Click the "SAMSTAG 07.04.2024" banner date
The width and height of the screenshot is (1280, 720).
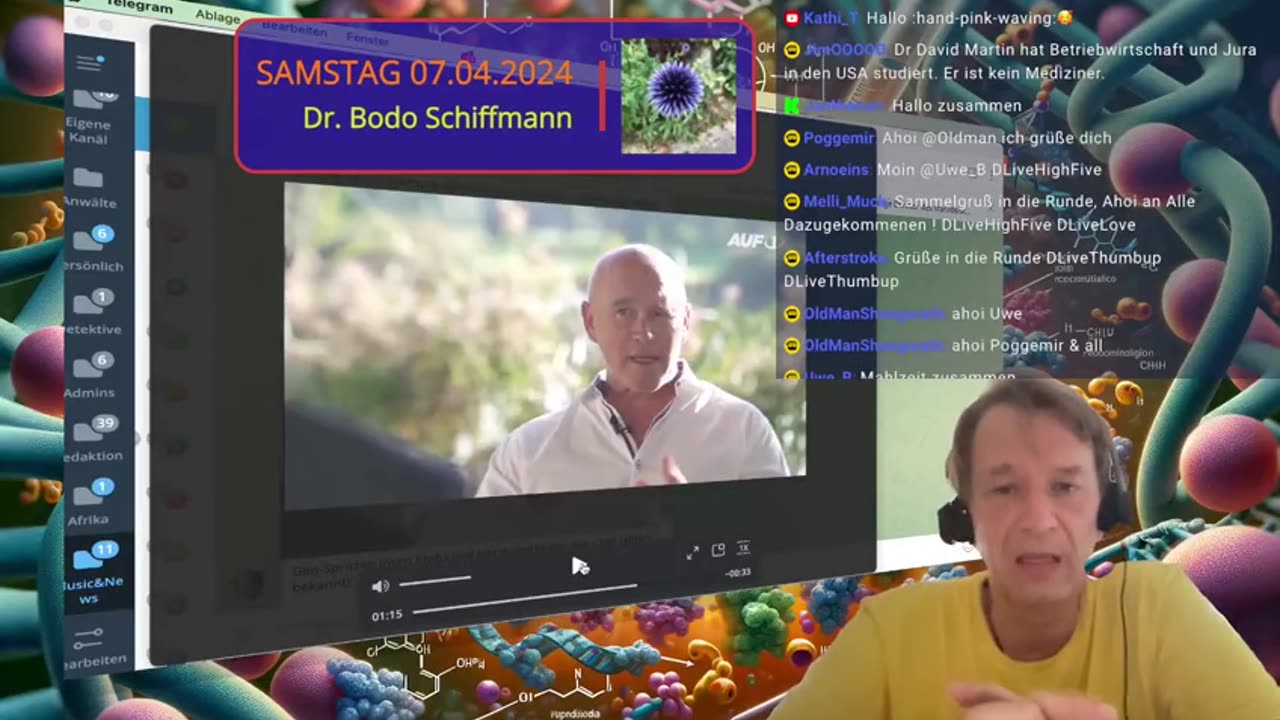click(x=414, y=73)
